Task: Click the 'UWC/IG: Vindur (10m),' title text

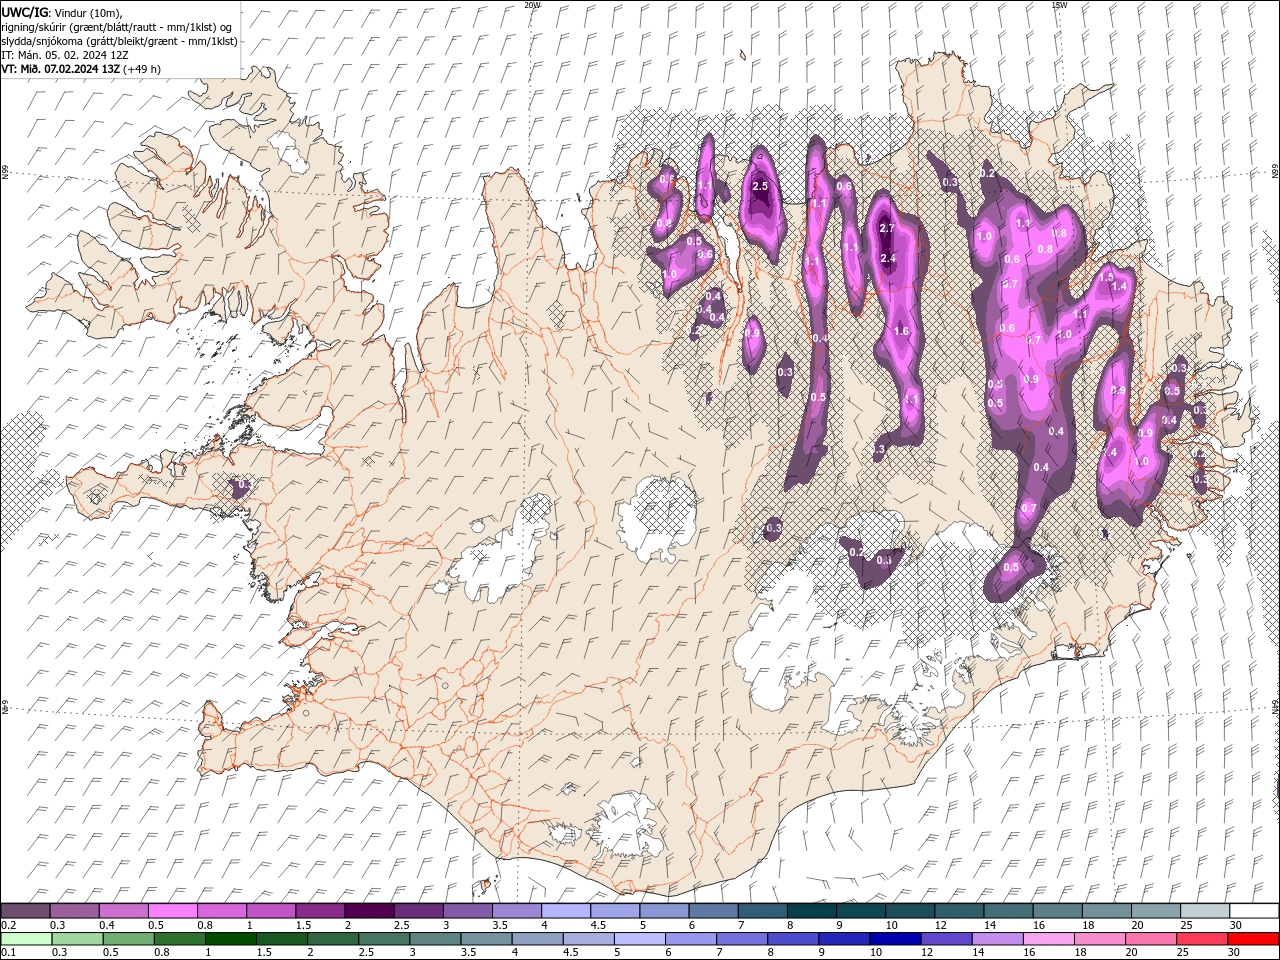Action: (62, 12)
